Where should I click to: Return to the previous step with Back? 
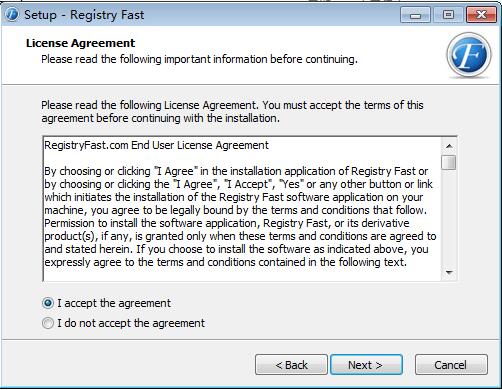291,365
